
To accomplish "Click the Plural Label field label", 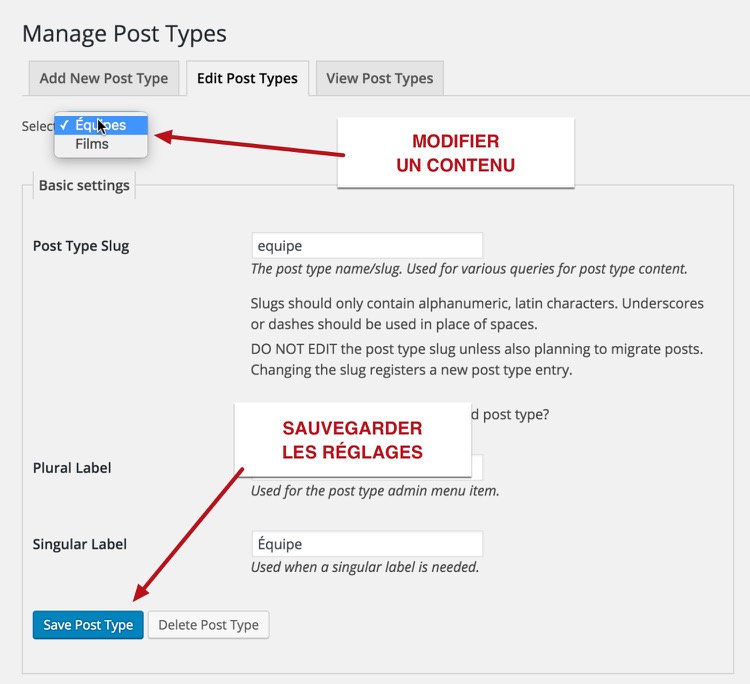I will tap(72, 468).
